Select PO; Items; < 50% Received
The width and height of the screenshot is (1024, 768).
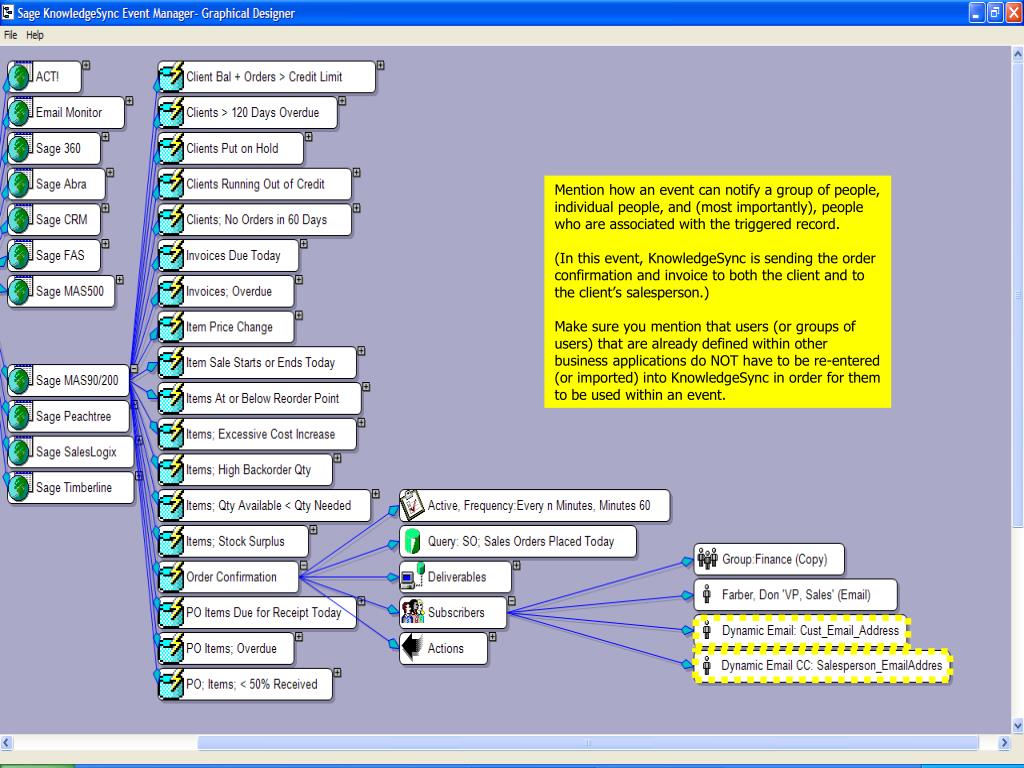click(x=246, y=684)
